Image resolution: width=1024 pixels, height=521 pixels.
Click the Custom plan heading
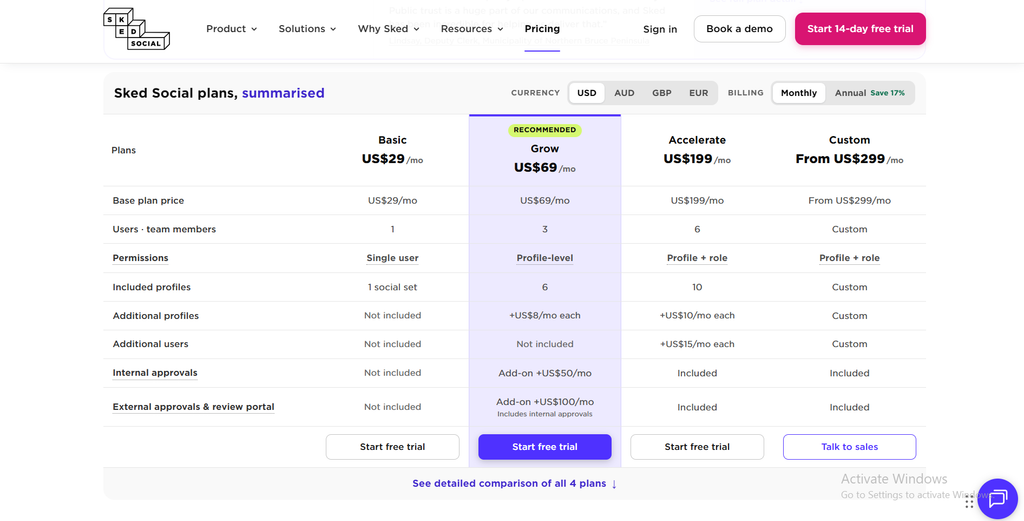(849, 140)
